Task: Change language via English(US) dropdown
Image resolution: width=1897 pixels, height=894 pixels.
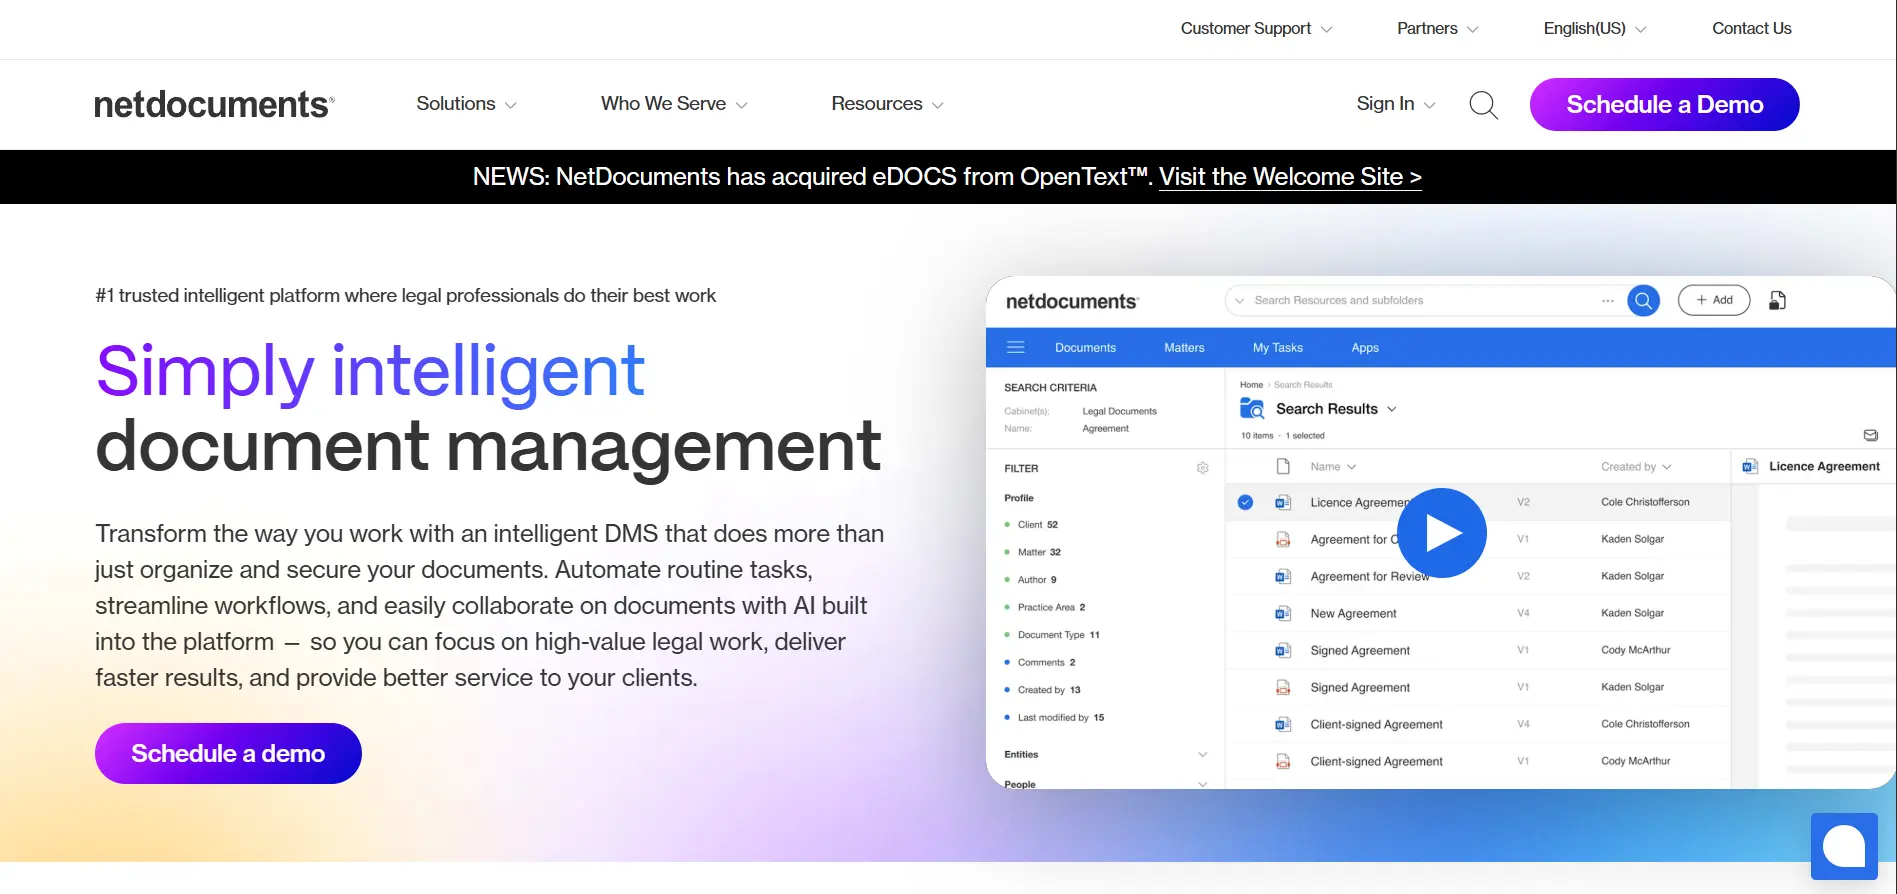Action: (1594, 28)
